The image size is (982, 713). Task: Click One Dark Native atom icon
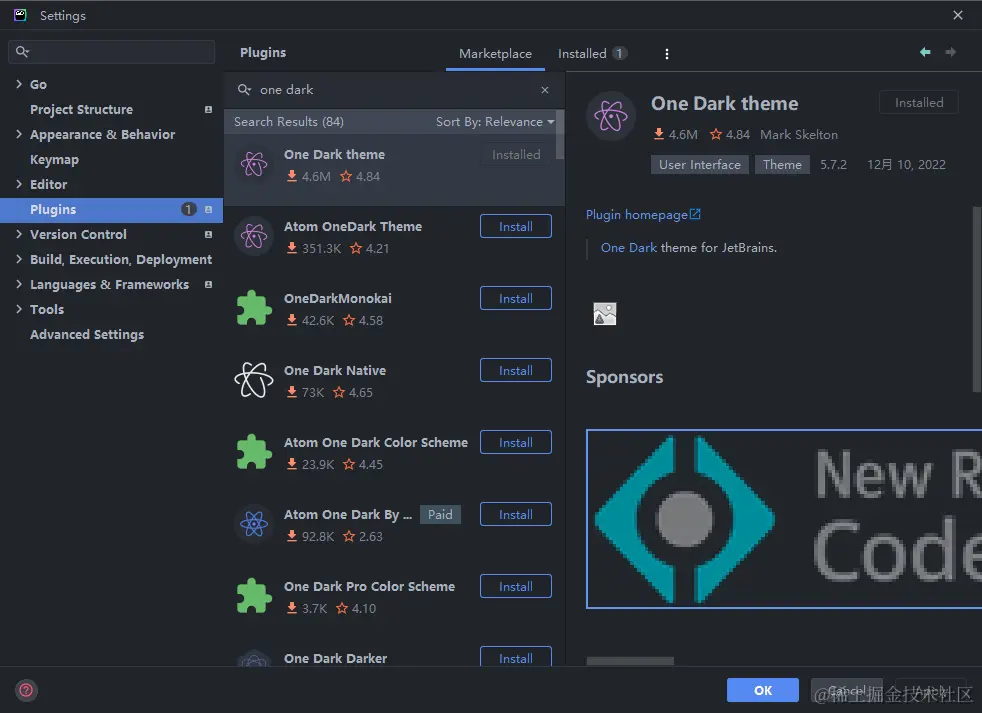(x=254, y=380)
